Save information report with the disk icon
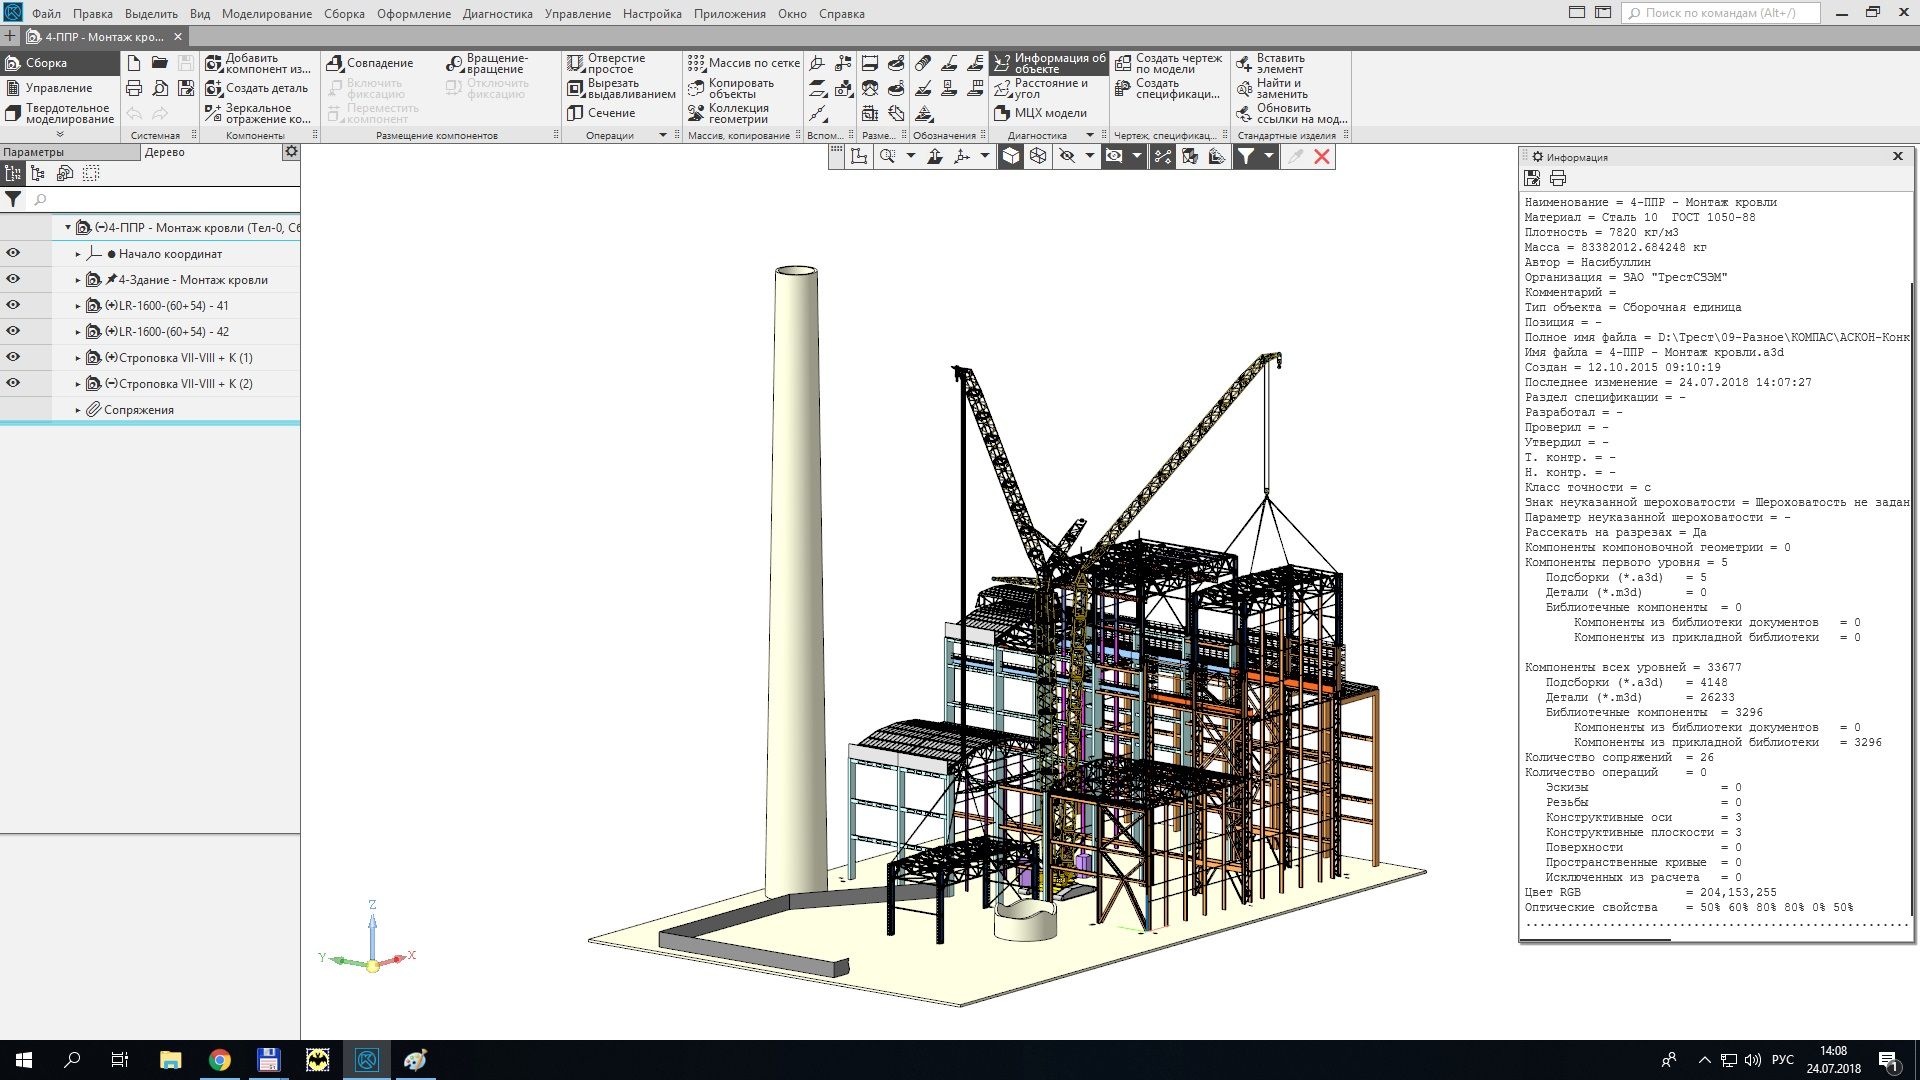The height and width of the screenshot is (1080, 1920). click(x=1532, y=178)
